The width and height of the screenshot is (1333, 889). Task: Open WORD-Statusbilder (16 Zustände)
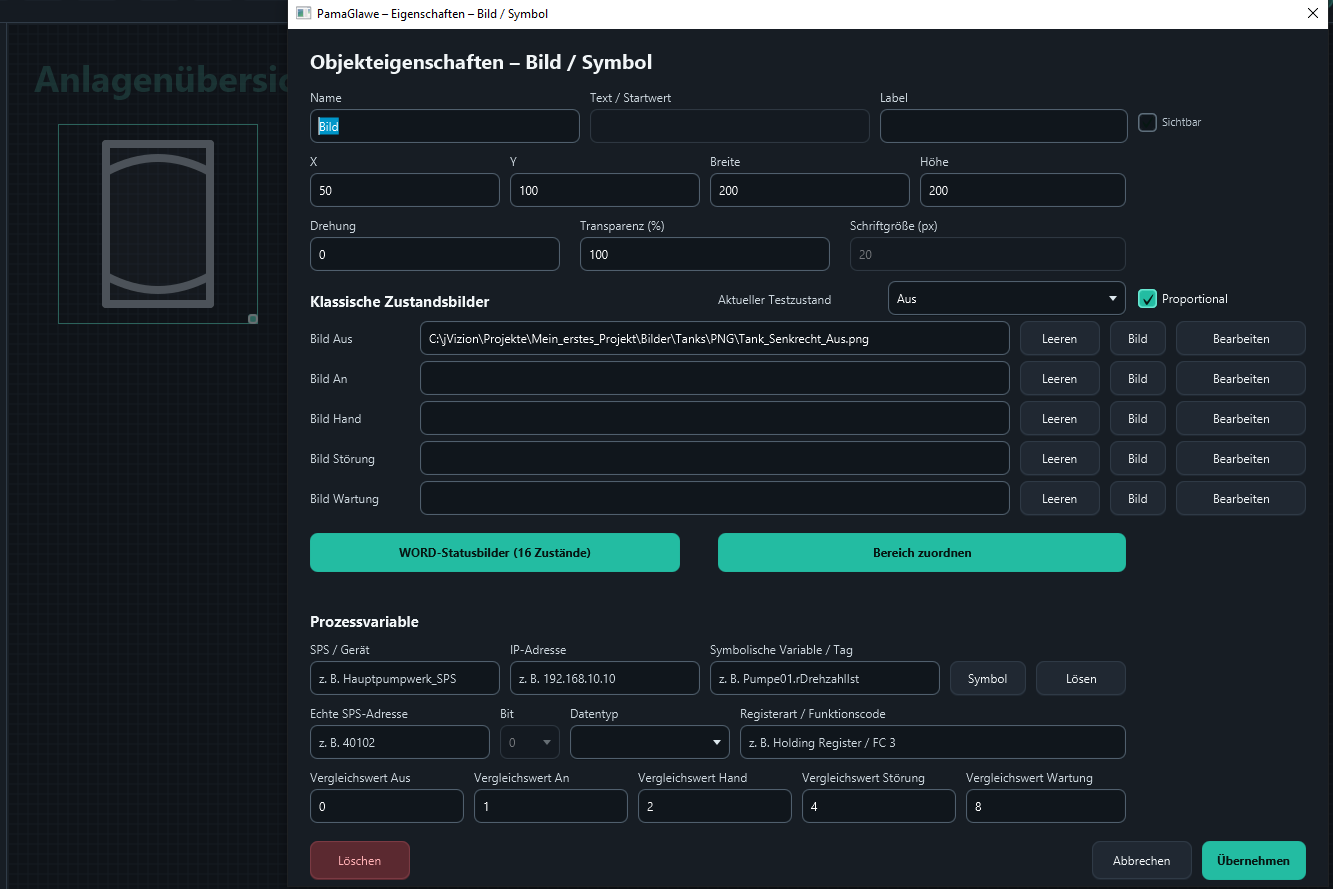495,552
